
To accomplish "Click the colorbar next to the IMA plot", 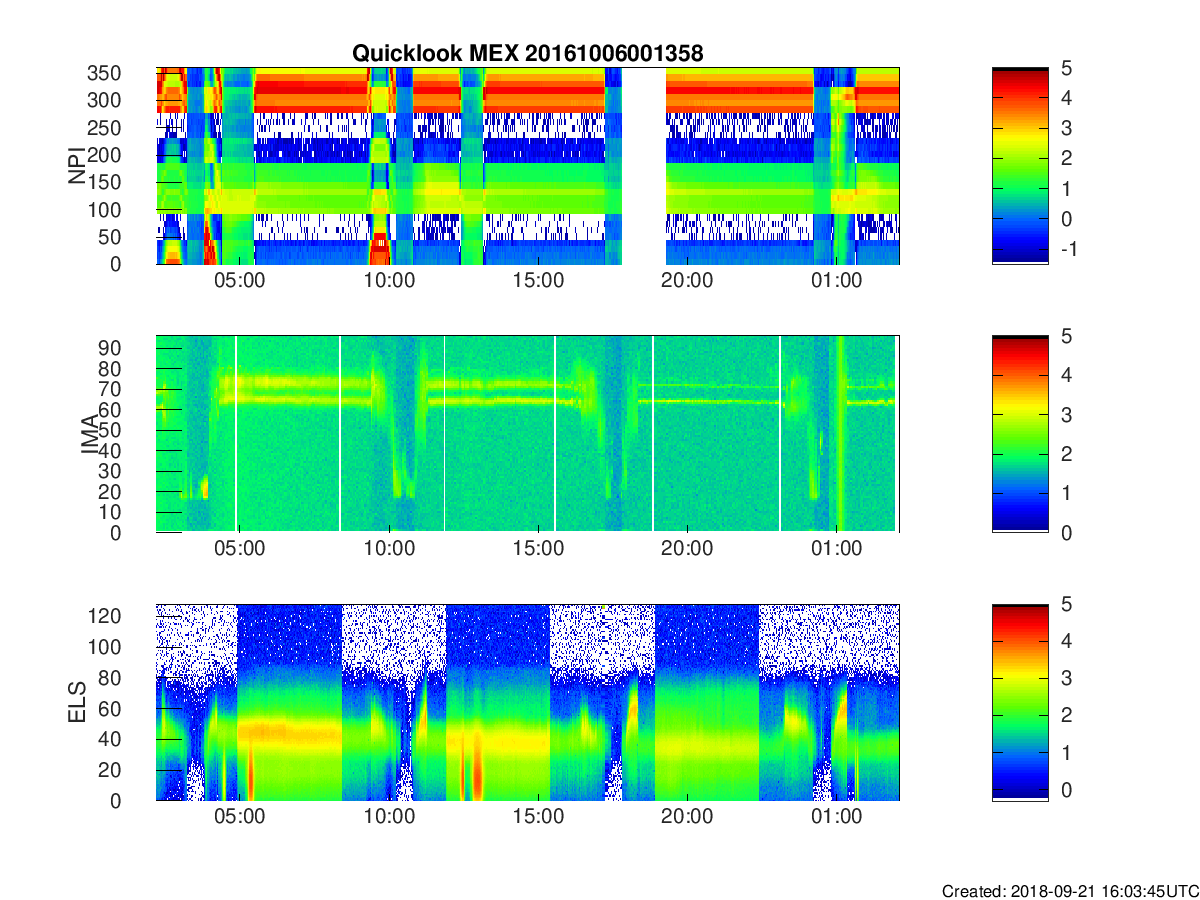I will click(x=1020, y=434).
